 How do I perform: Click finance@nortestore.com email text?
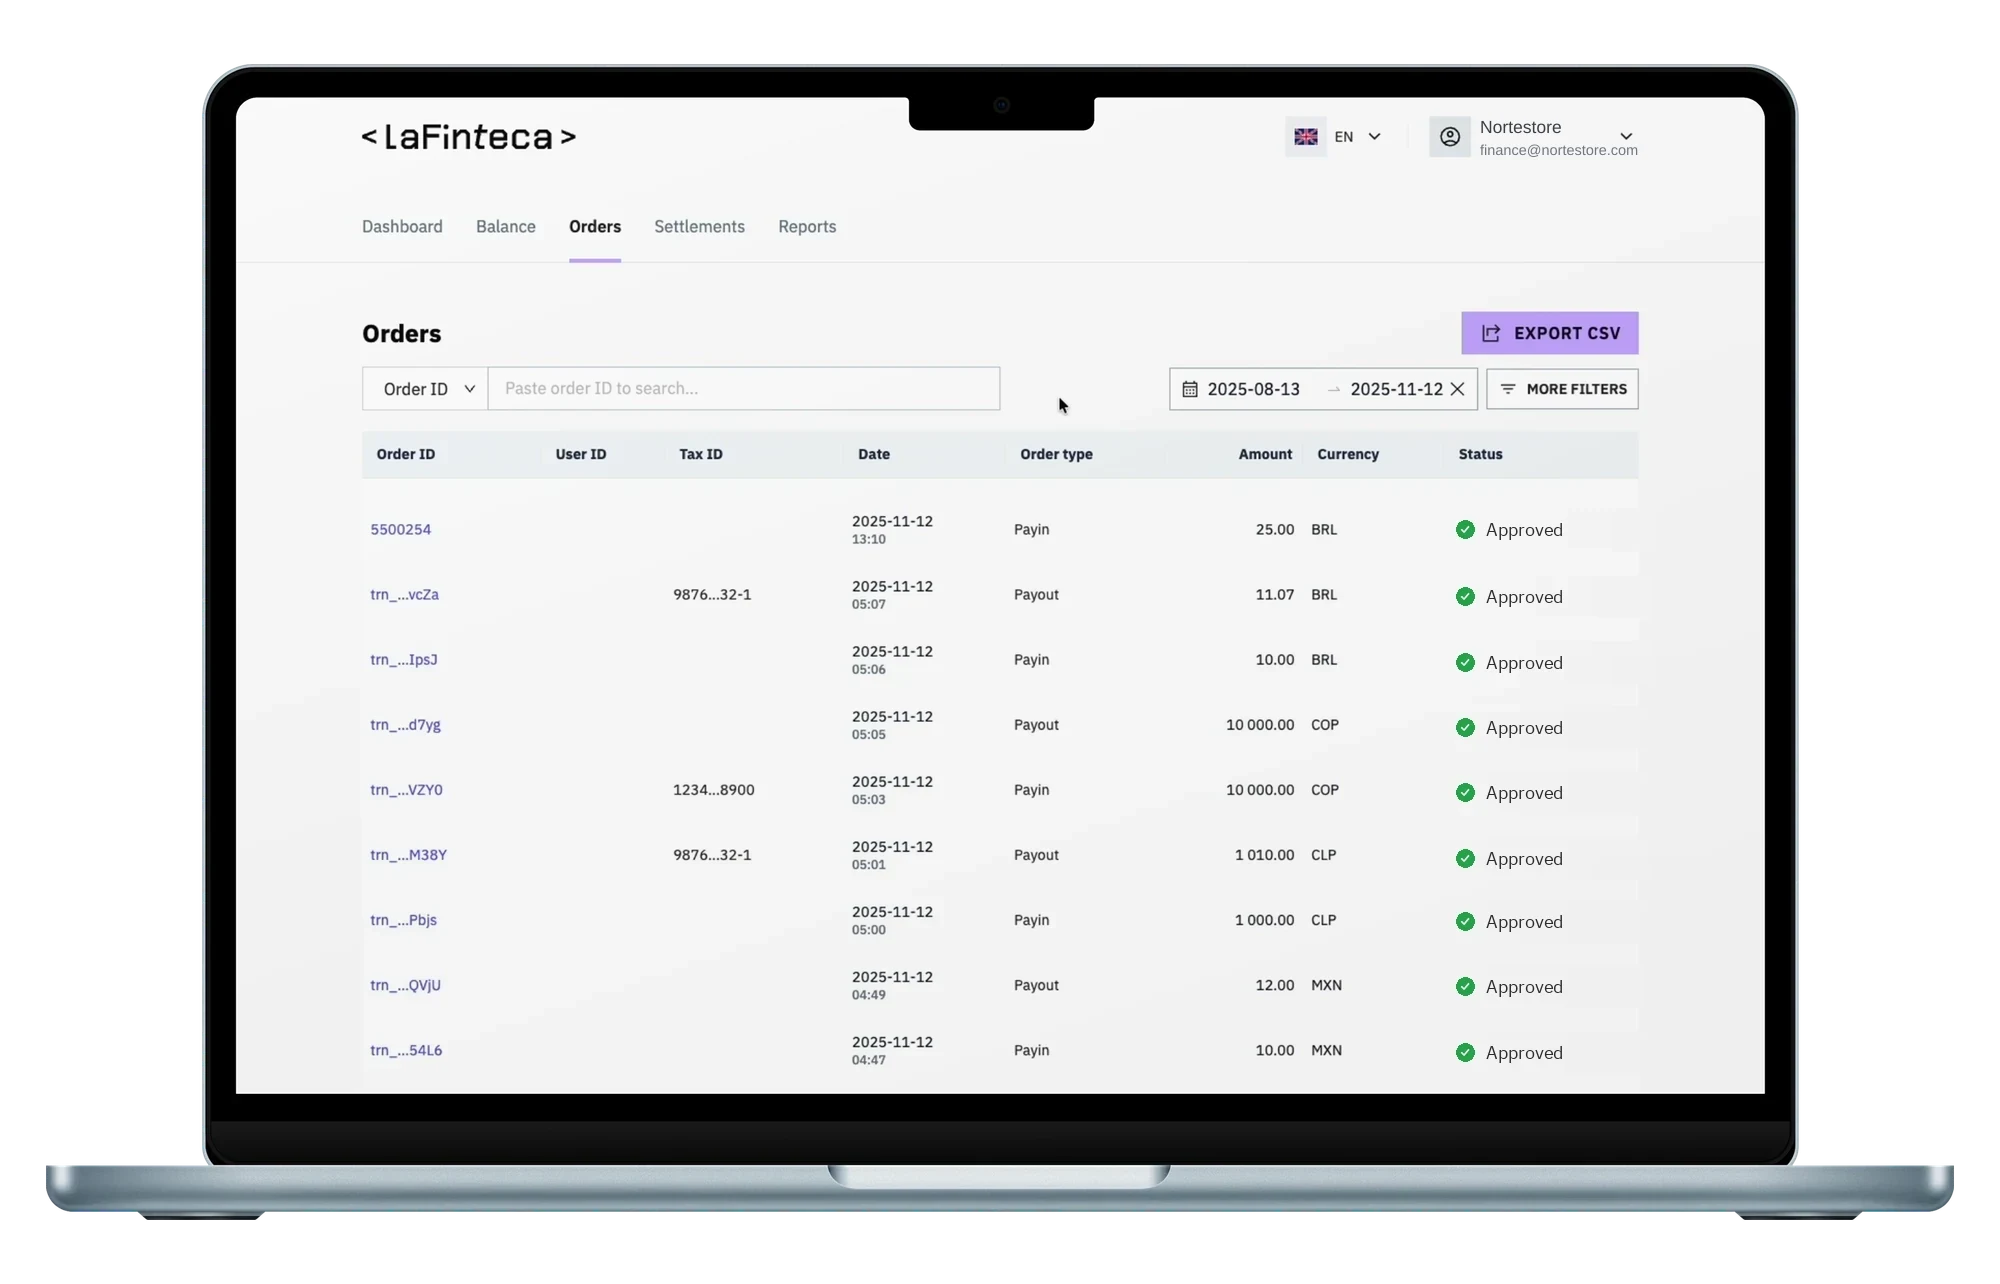[x=1559, y=150]
